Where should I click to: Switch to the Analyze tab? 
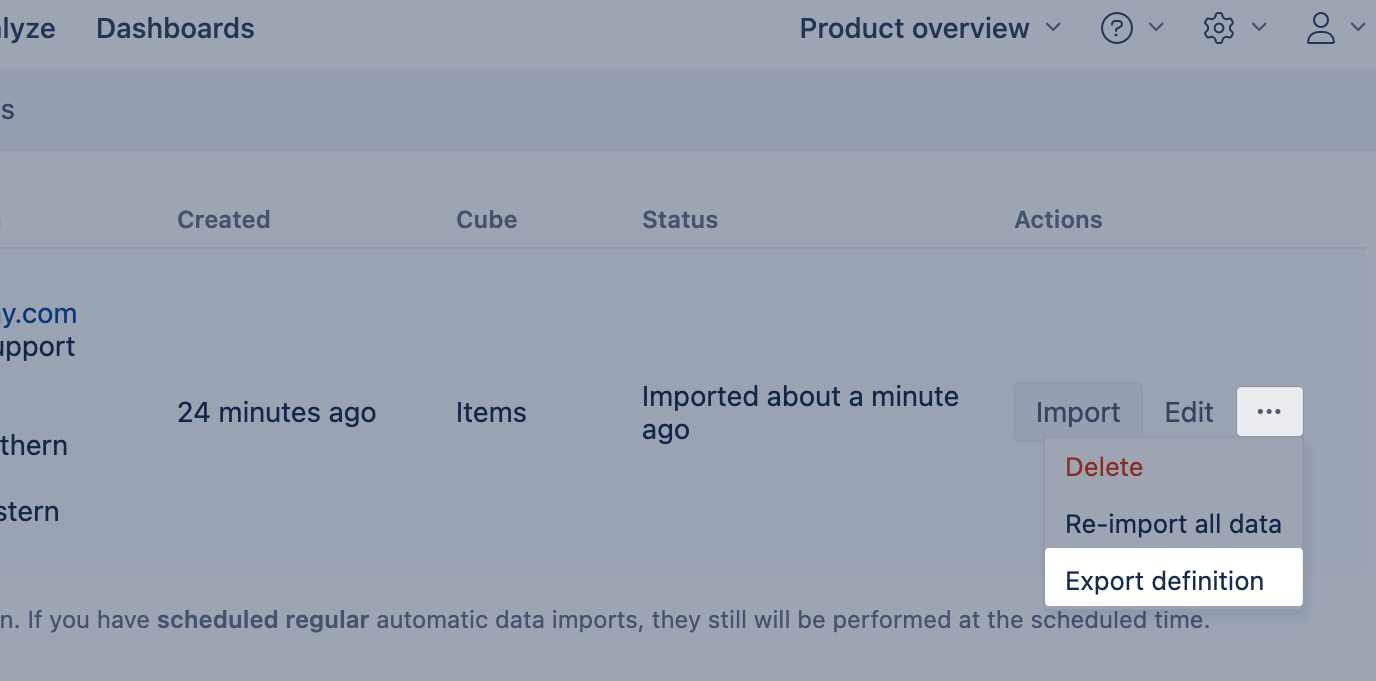coord(28,29)
